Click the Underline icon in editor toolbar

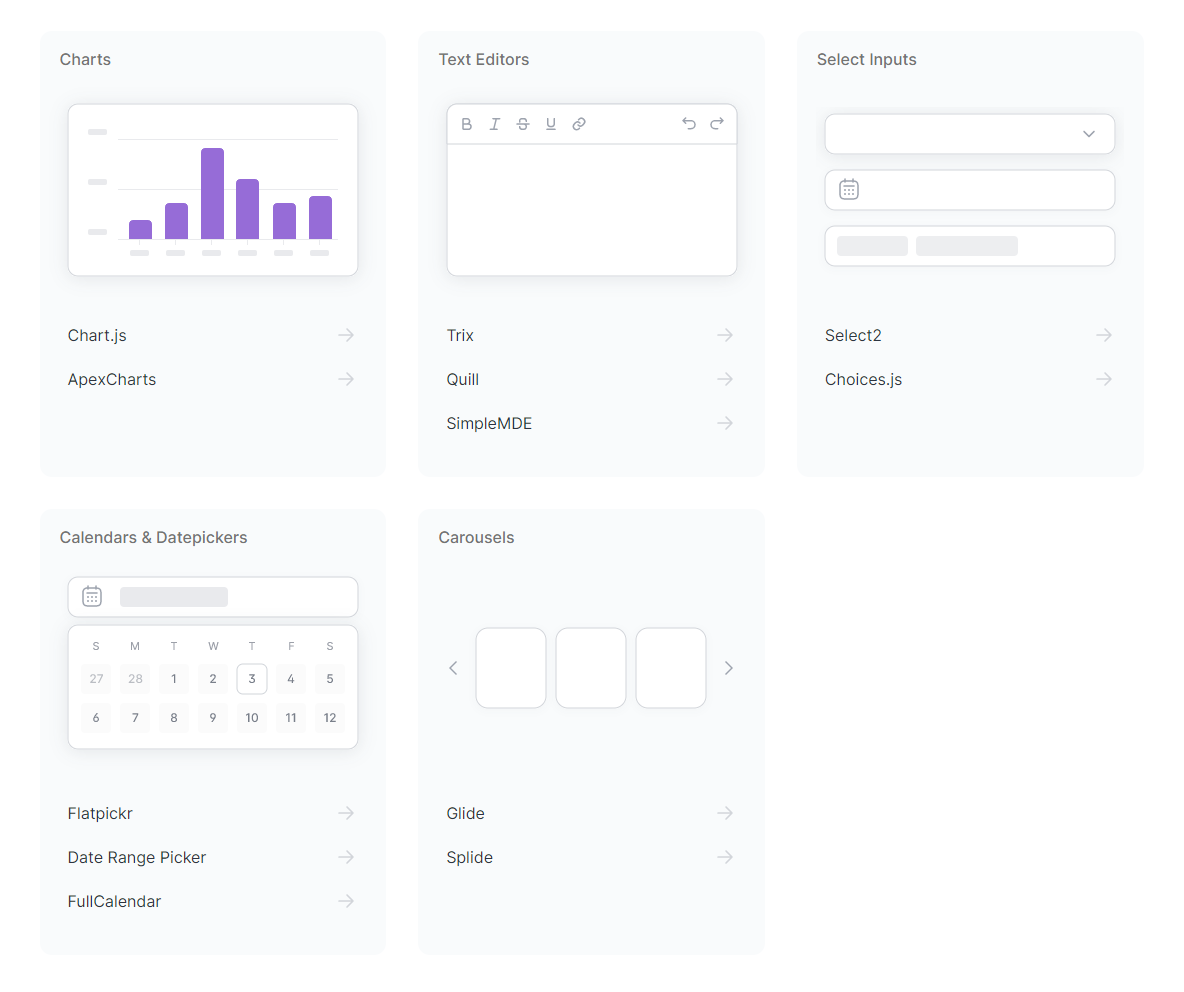(550, 124)
